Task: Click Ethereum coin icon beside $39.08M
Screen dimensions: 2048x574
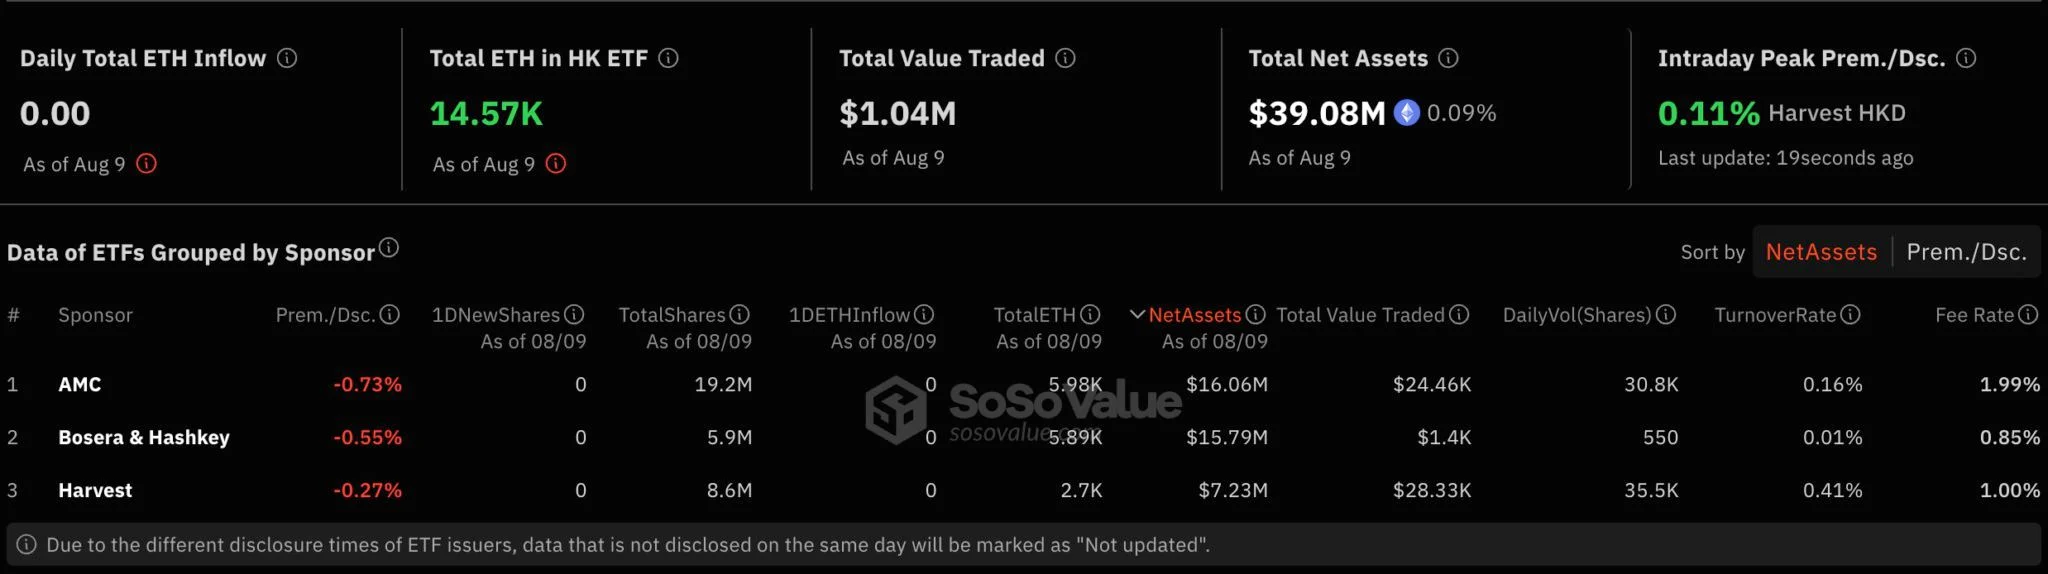Action: click(x=1407, y=113)
